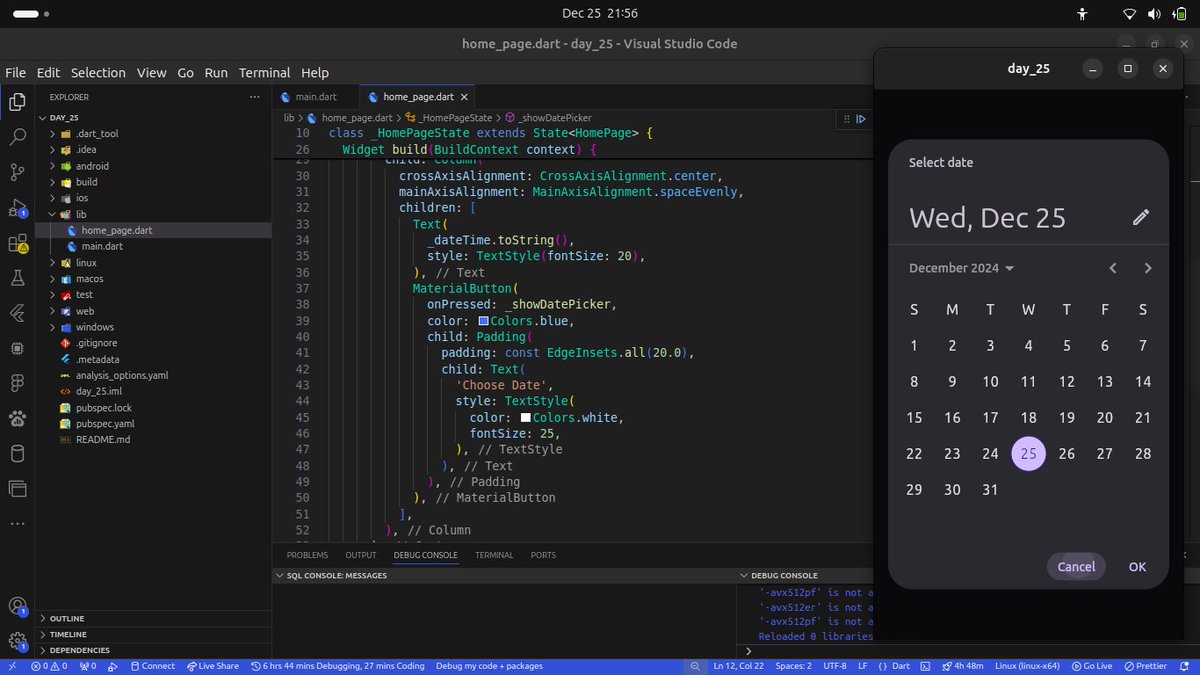Open pubspec.yaml in the explorer

104,423
